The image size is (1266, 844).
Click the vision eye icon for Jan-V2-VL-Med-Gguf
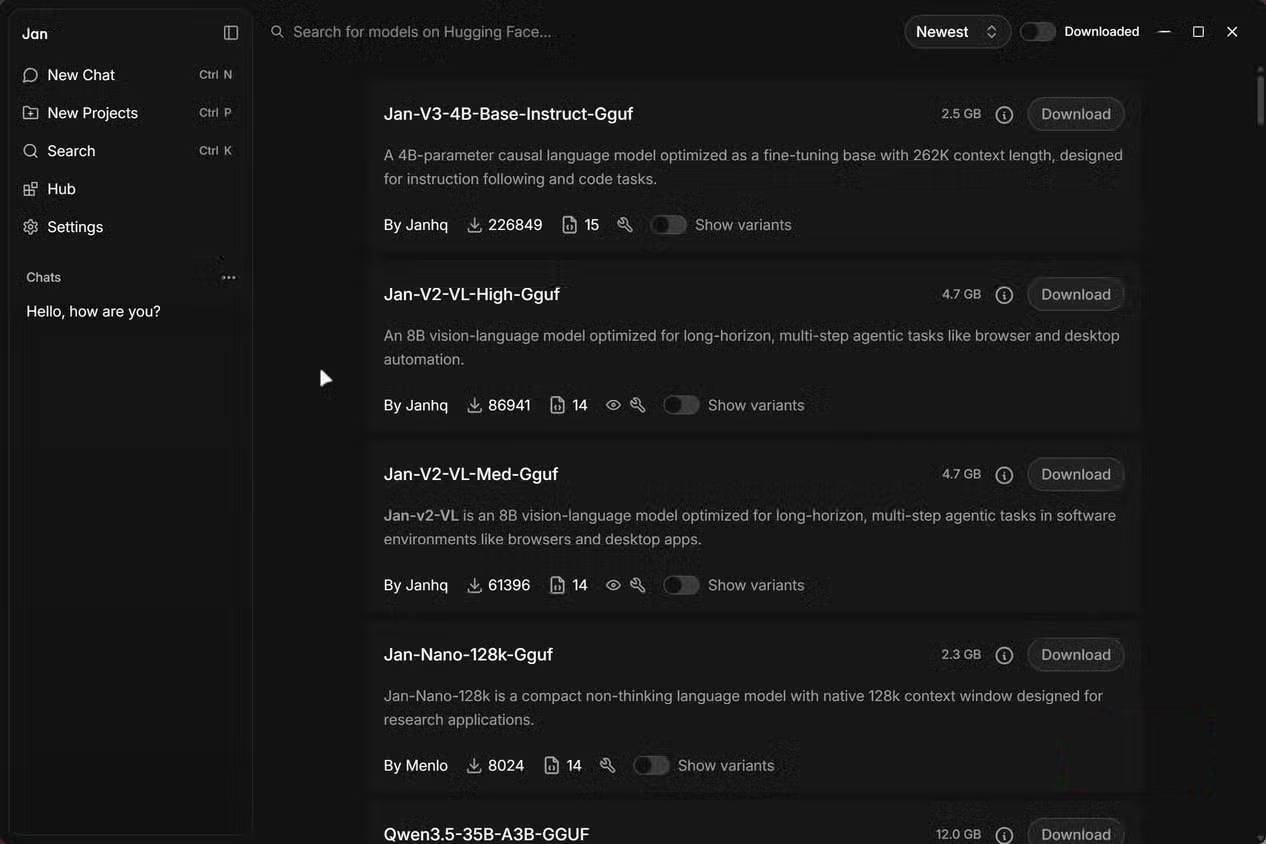(x=613, y=585)
